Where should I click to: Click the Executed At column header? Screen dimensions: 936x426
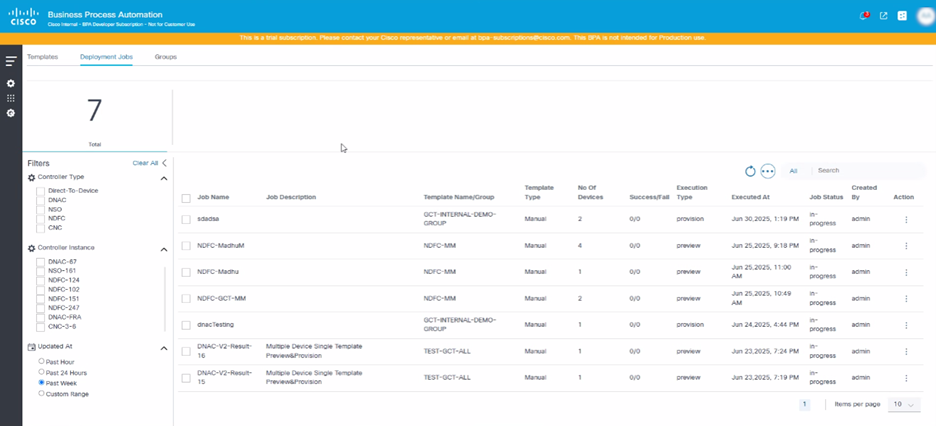click(x=749, y=197)
